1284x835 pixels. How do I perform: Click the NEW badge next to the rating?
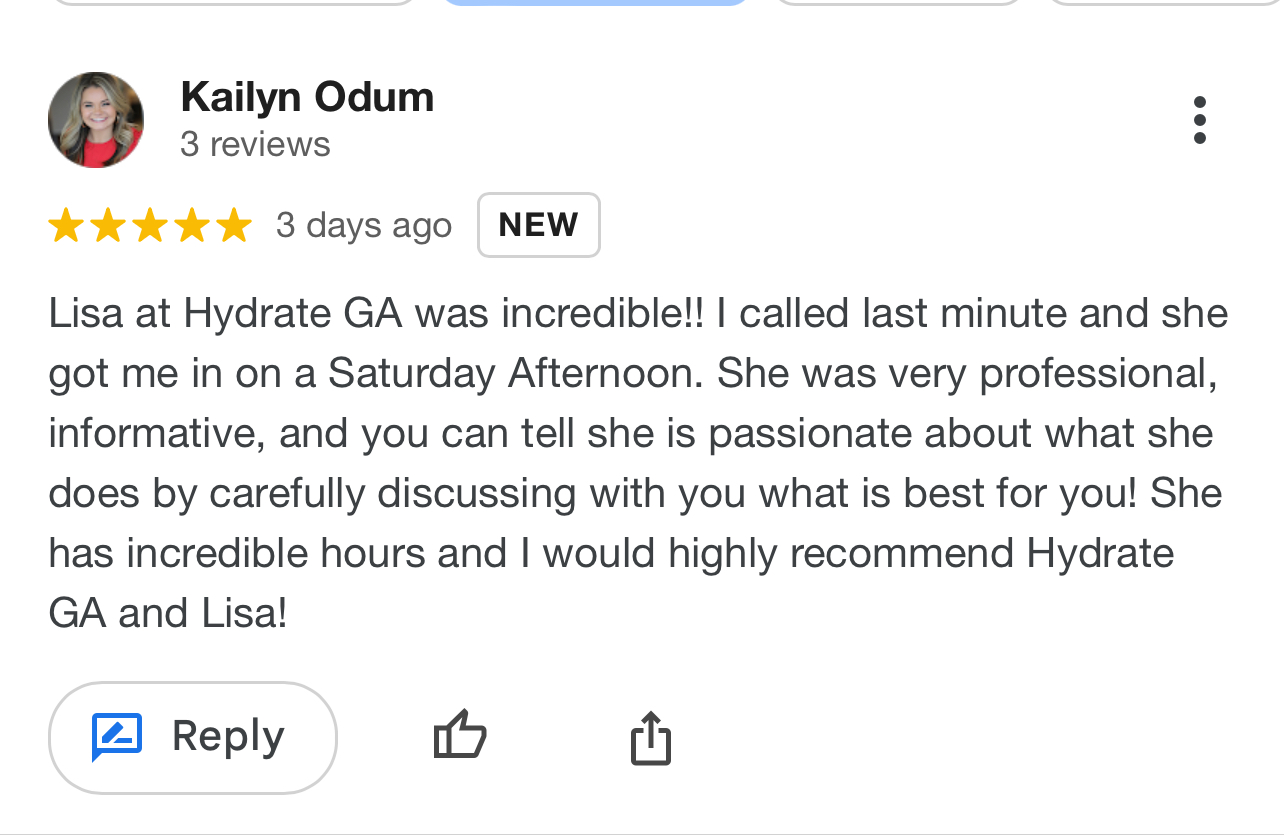coord(538,224)
